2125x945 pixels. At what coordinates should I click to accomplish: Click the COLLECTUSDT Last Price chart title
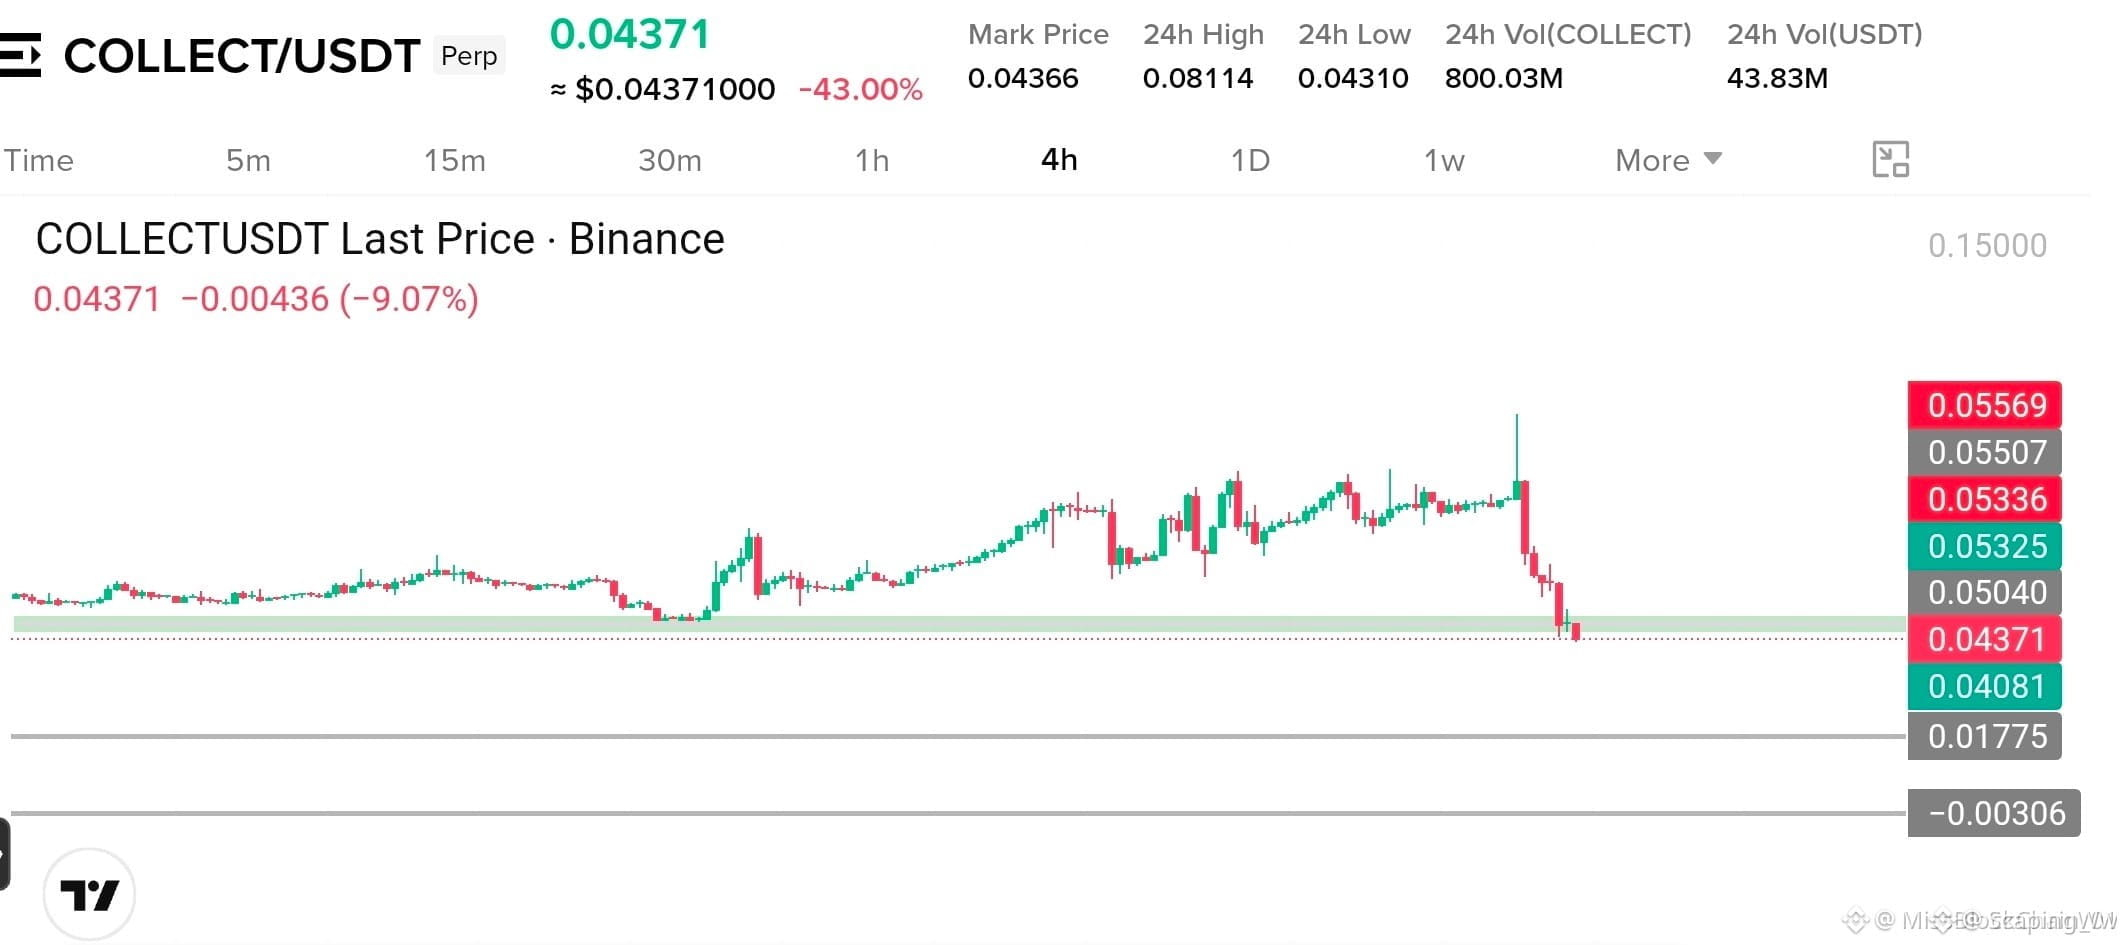click(x=380, y=239)
